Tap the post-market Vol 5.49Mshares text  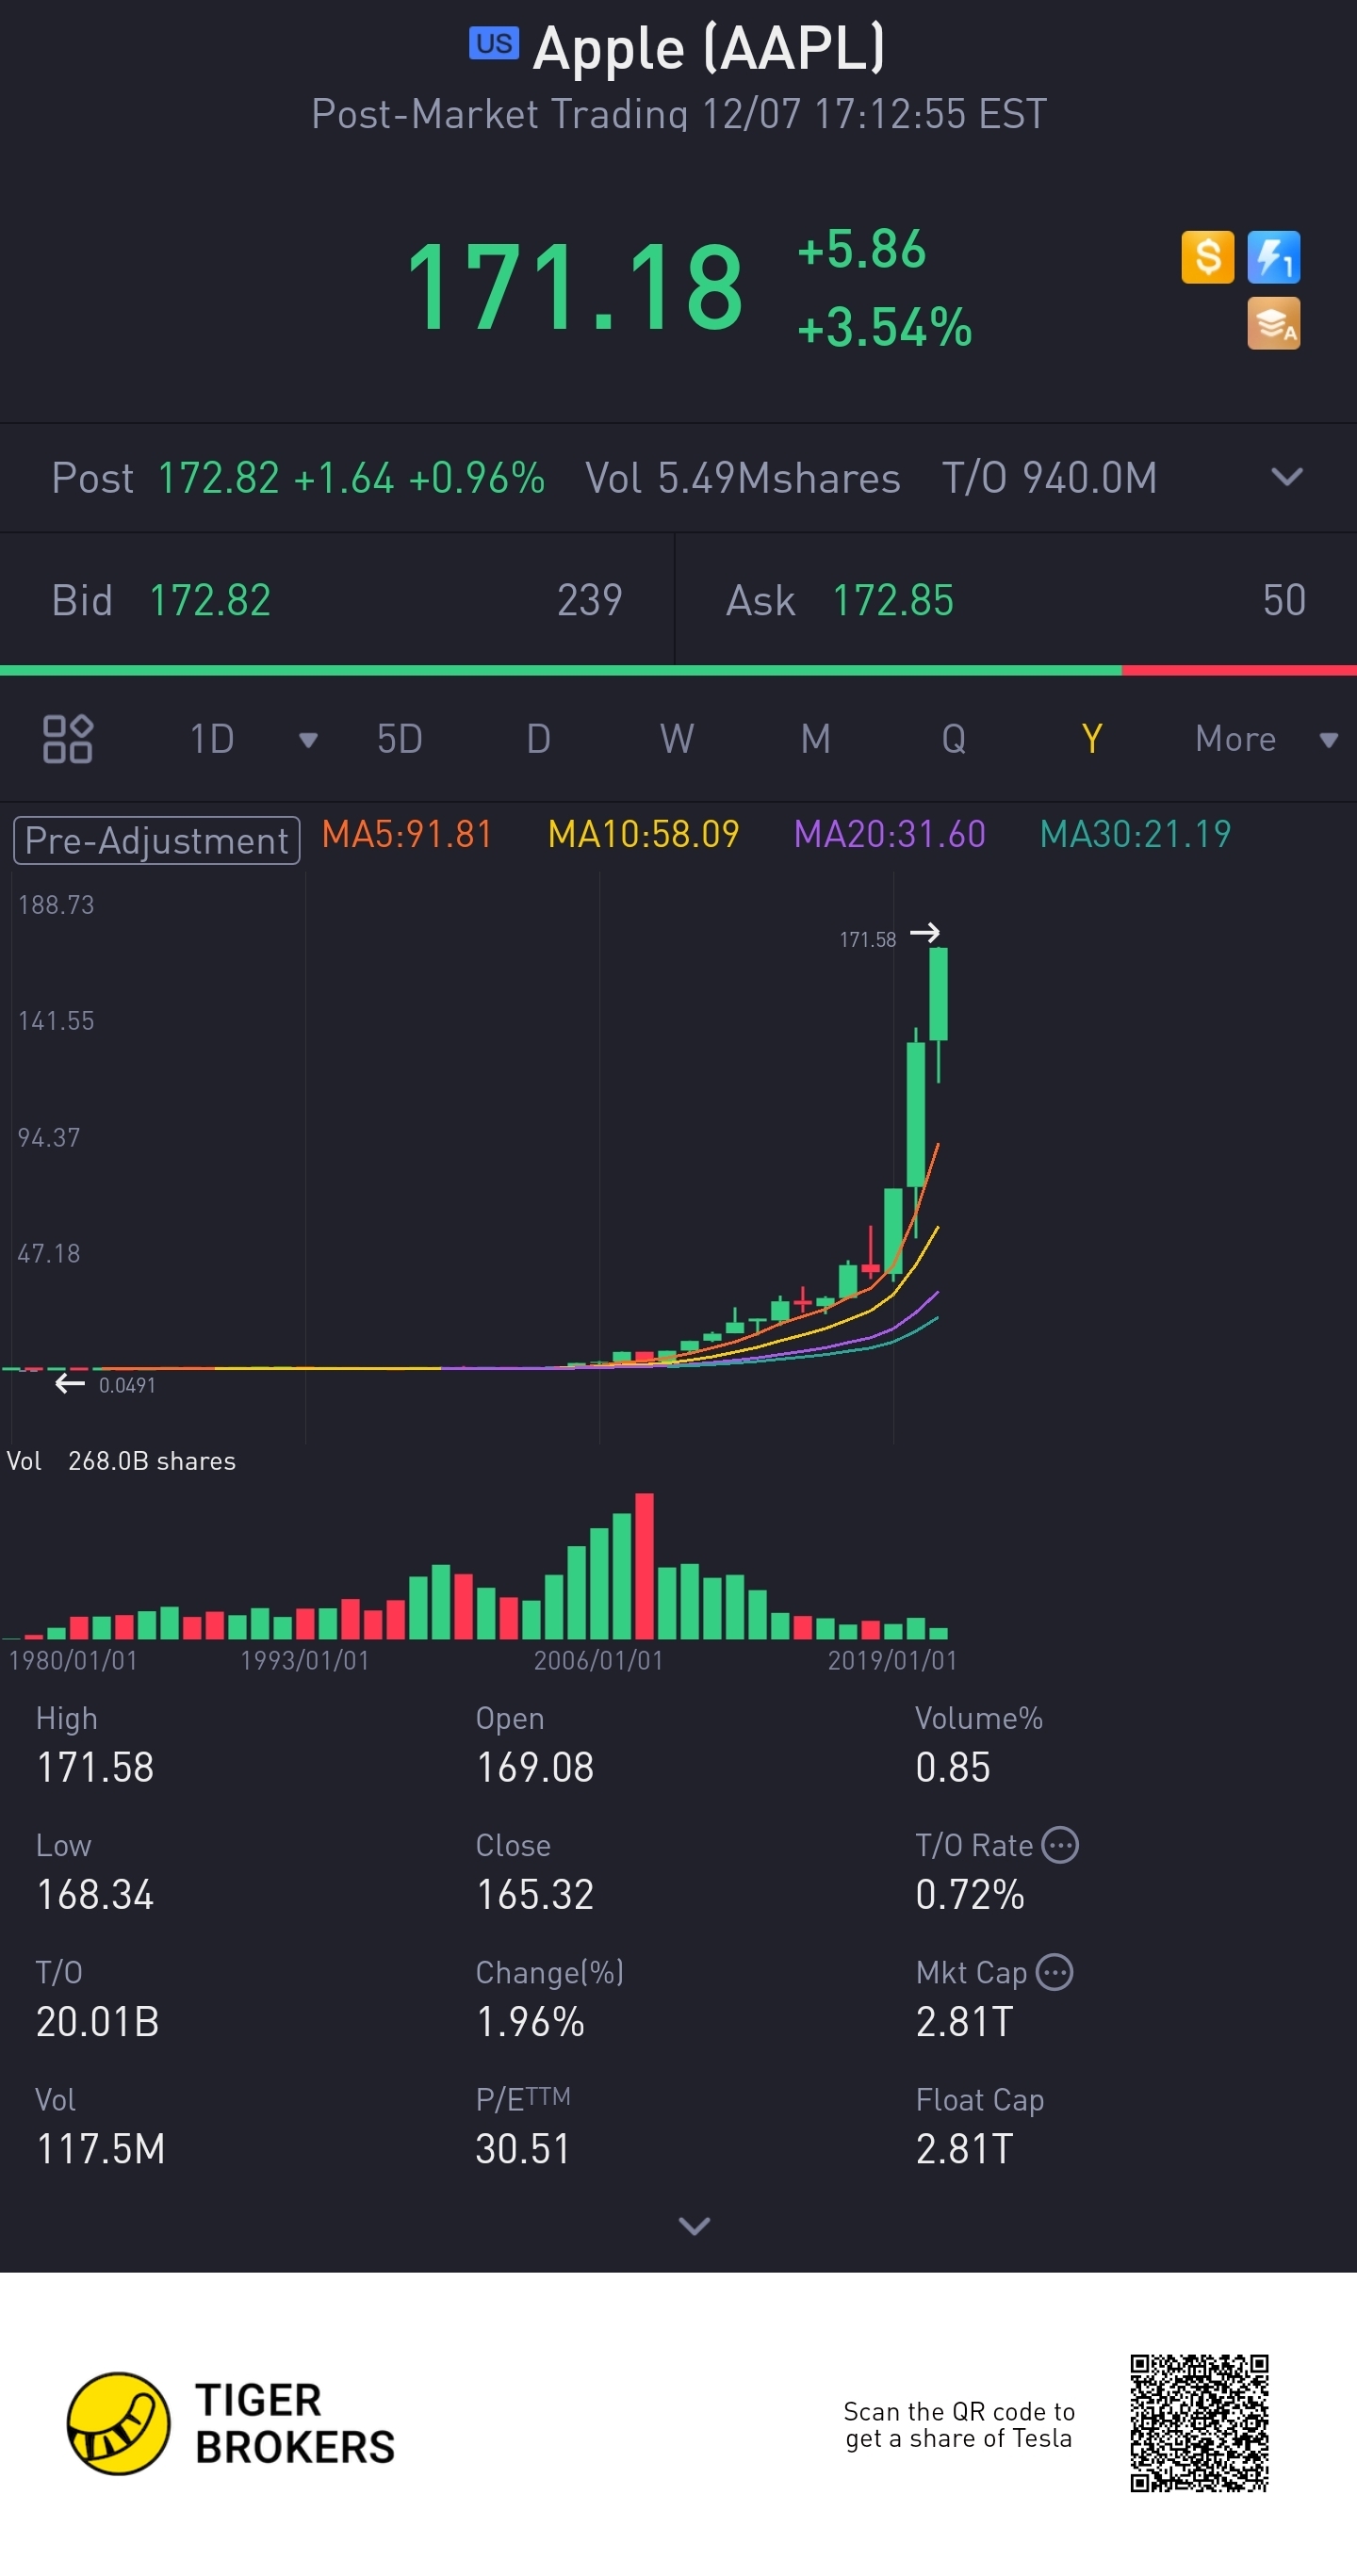pyautogui.click(x=743, y=478)
